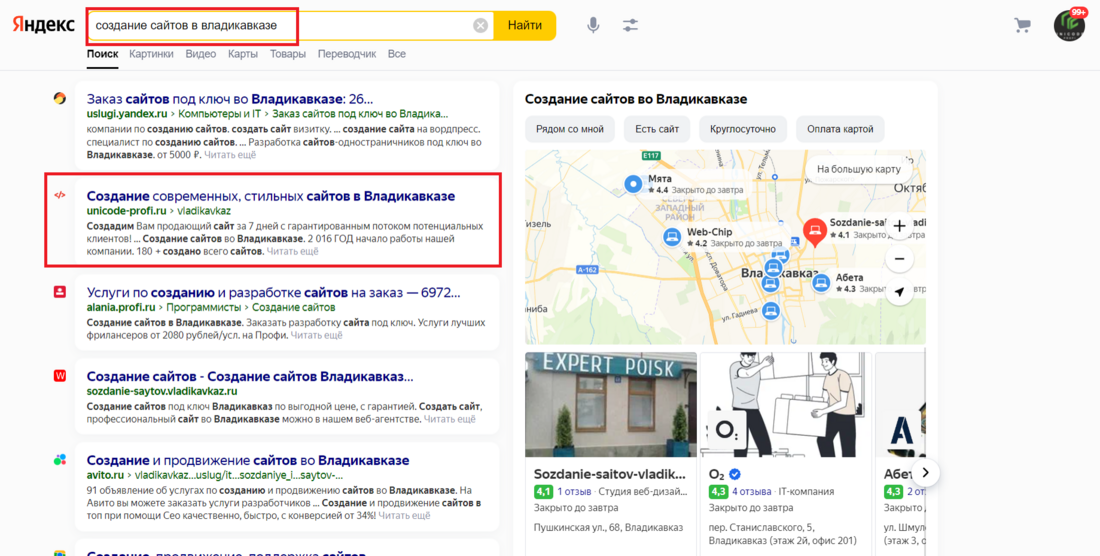Viewport: 1100px width, 556px height.
Task: Expand Читать ещё in unicode-profi result
Action: [292, 251]
